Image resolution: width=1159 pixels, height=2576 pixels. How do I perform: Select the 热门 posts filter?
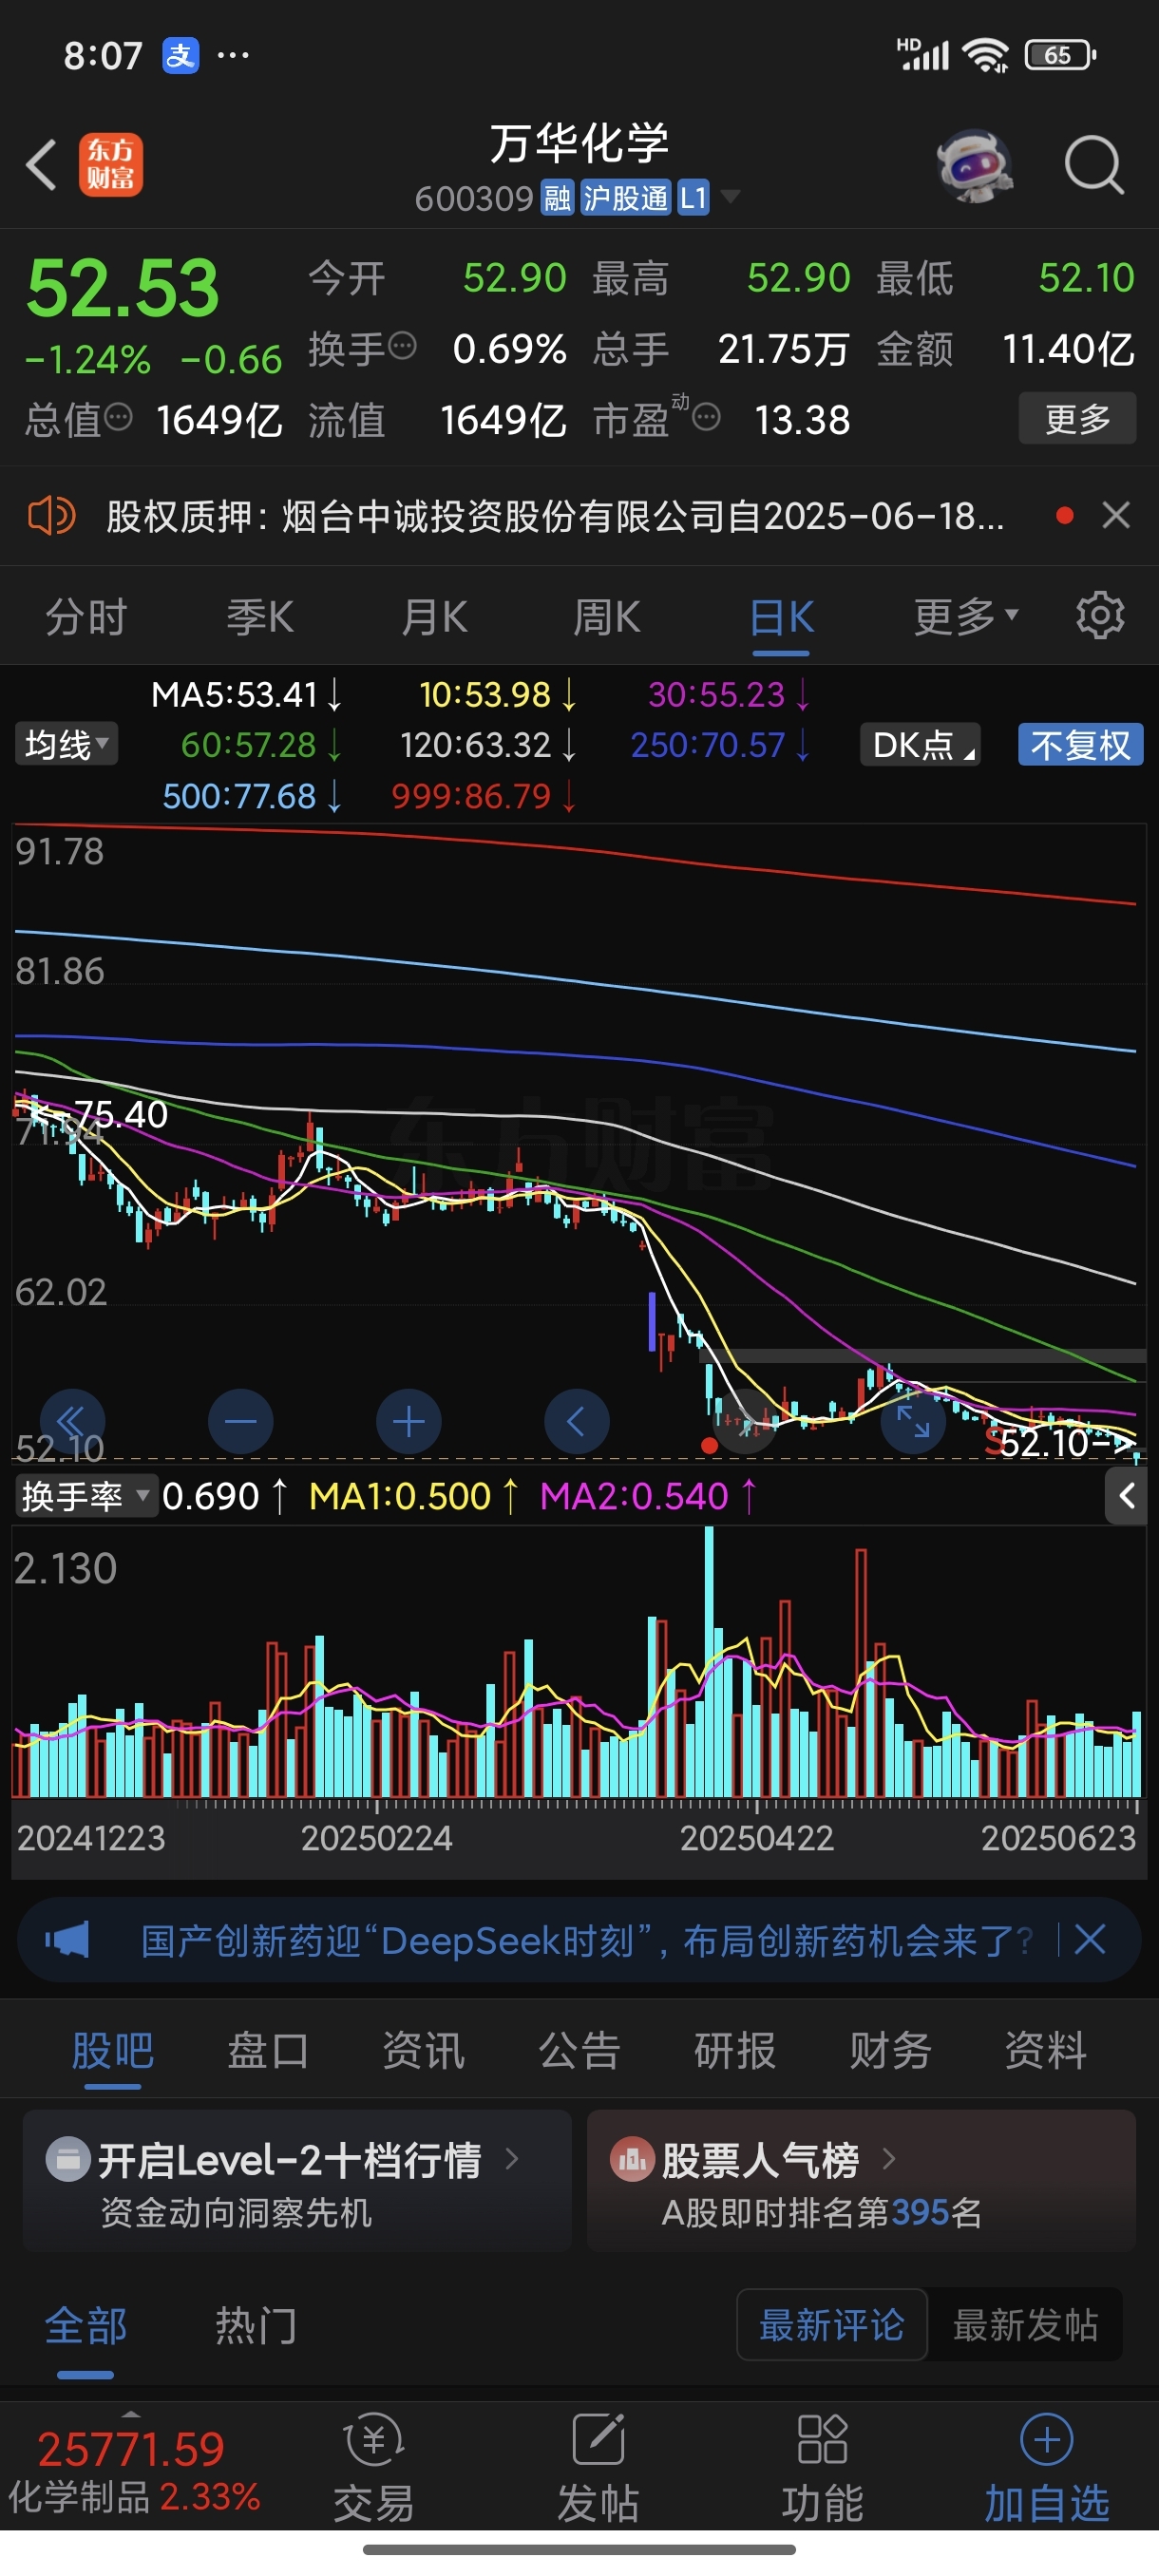pyautogui.click(x=256, y=2326)
